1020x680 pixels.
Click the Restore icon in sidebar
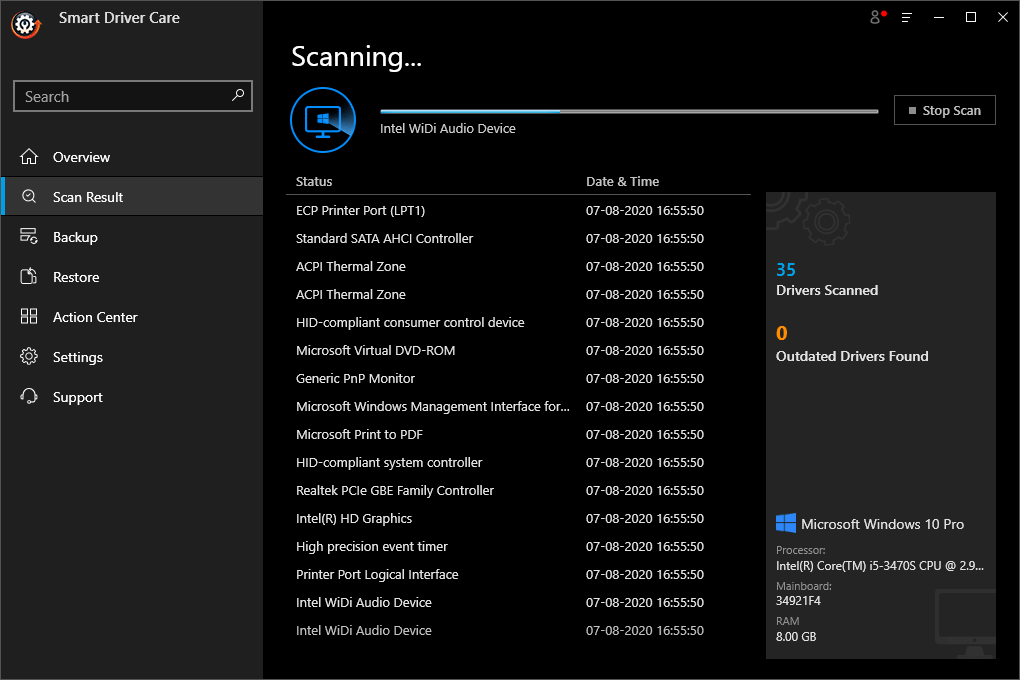pyautogui.click(x=29, y=277)
